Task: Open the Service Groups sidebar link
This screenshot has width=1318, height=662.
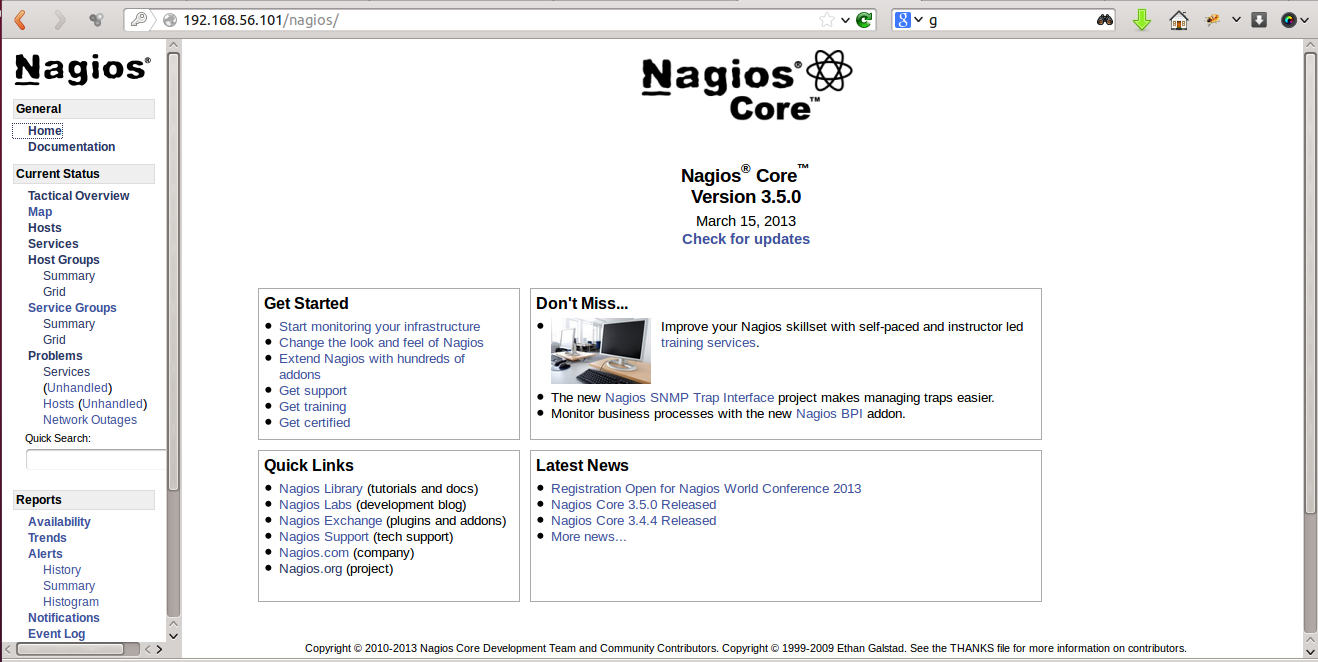Action: 72,308
